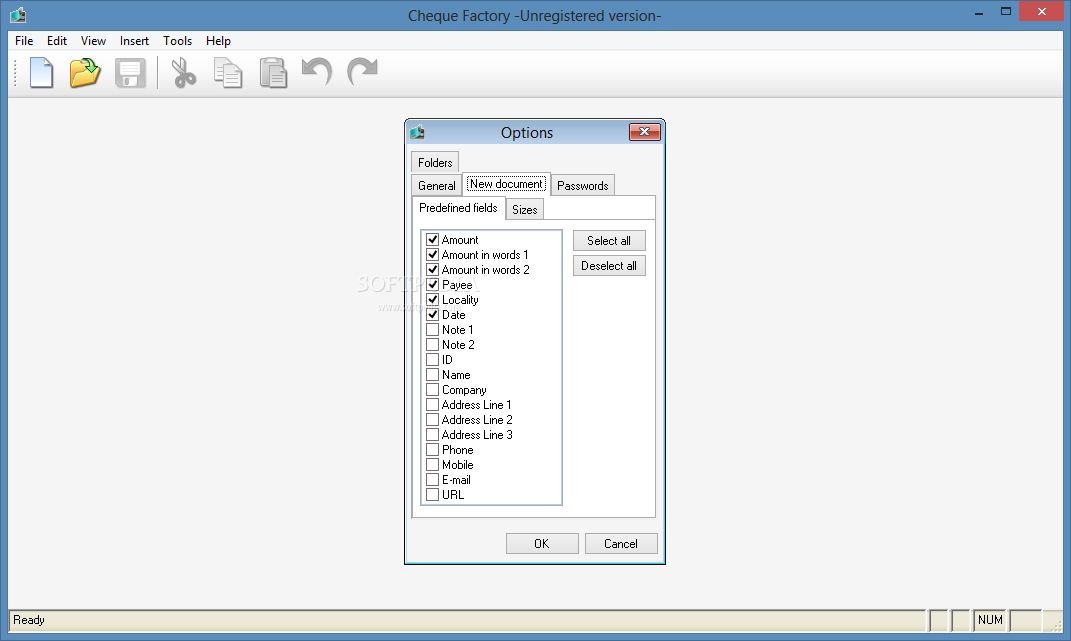Viewport: 1071px width, 641px height.
Task: Close the Options dialog with red X
Action: pos(644,132)
